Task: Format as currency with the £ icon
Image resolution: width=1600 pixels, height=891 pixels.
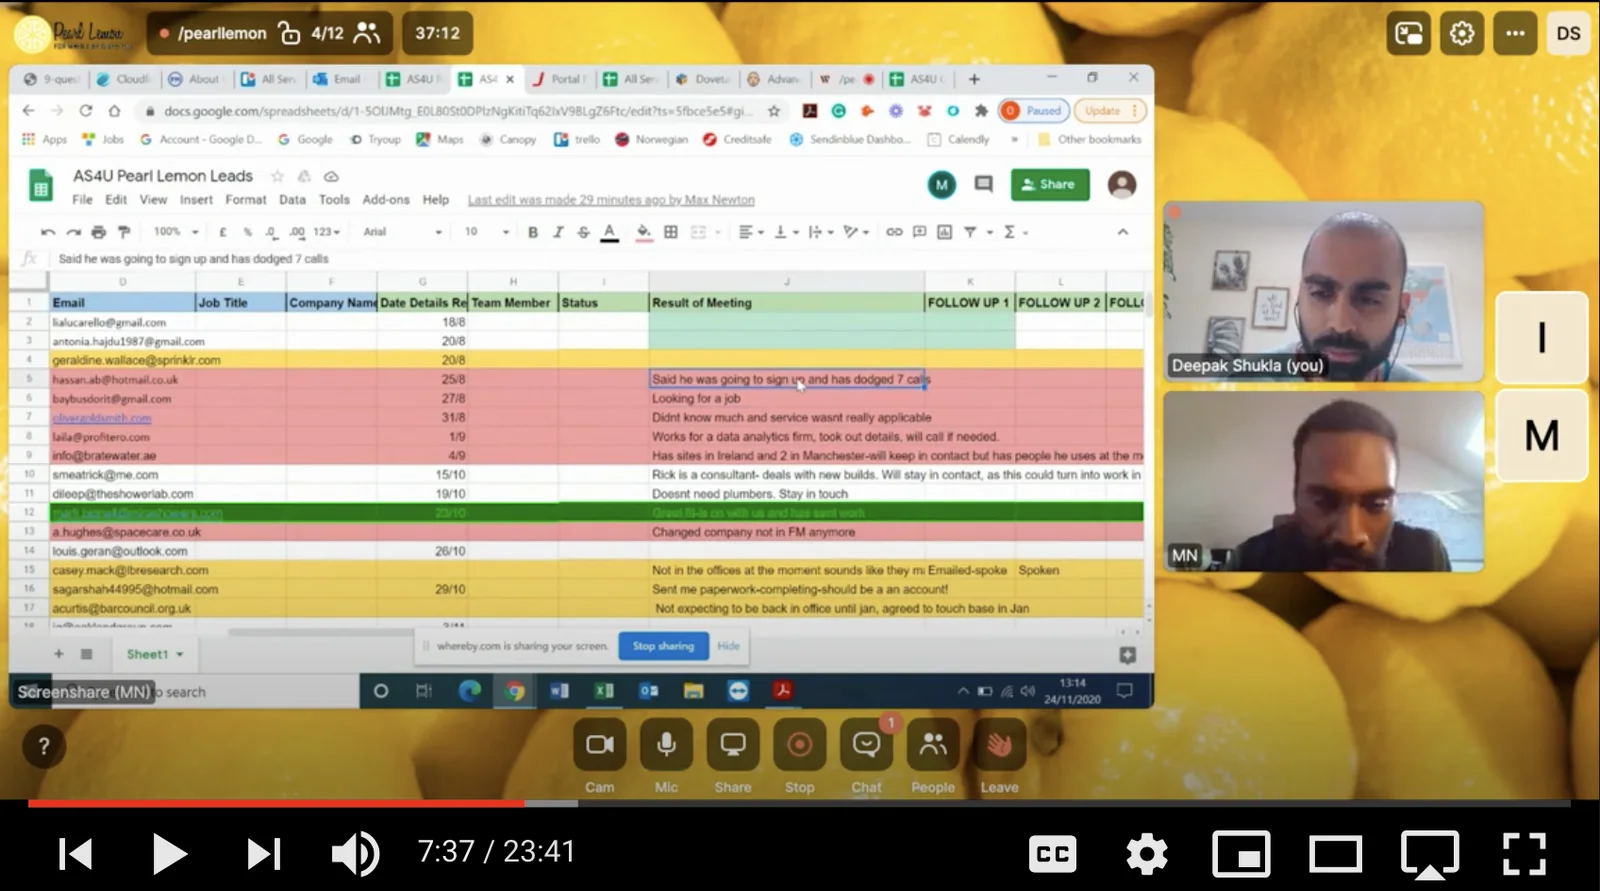Action: (x=222, y=232)
